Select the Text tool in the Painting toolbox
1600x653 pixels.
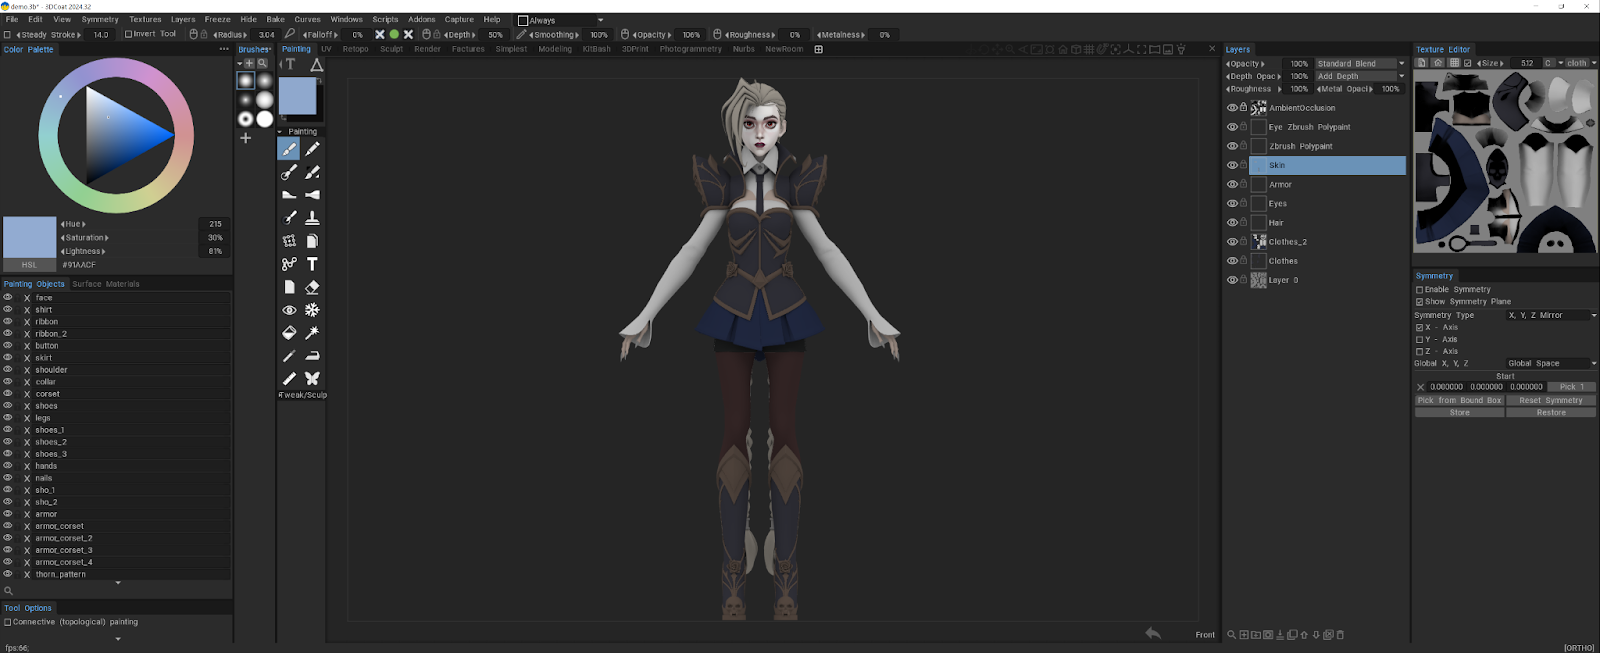click(312, 264)
